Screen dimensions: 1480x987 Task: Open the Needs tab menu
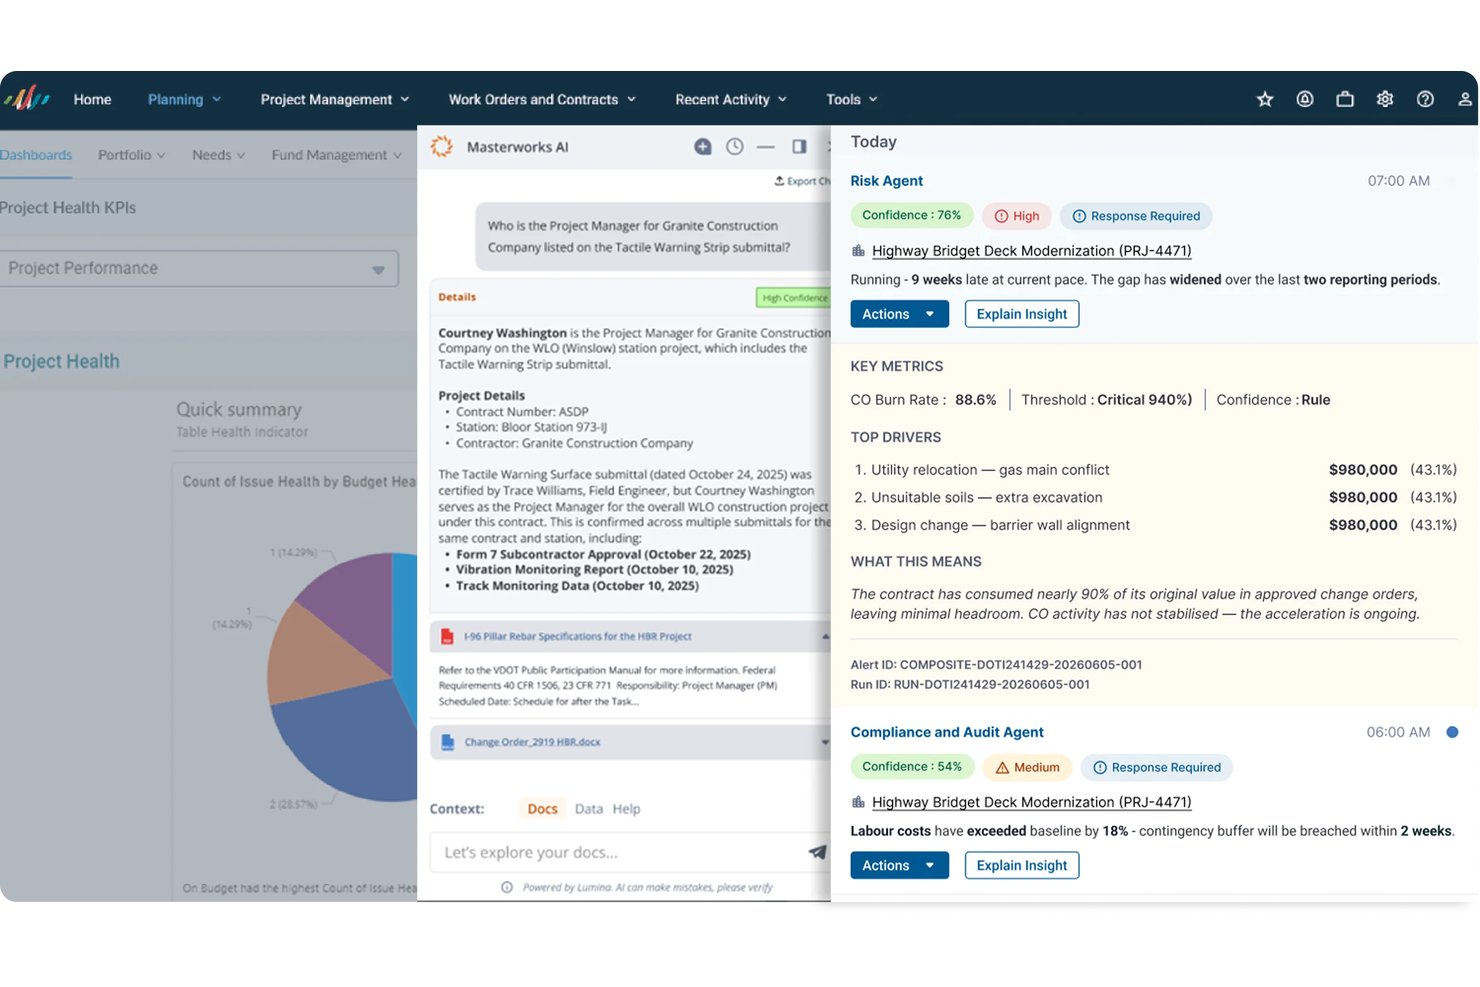pyautogui.click(x=219, y=155)
